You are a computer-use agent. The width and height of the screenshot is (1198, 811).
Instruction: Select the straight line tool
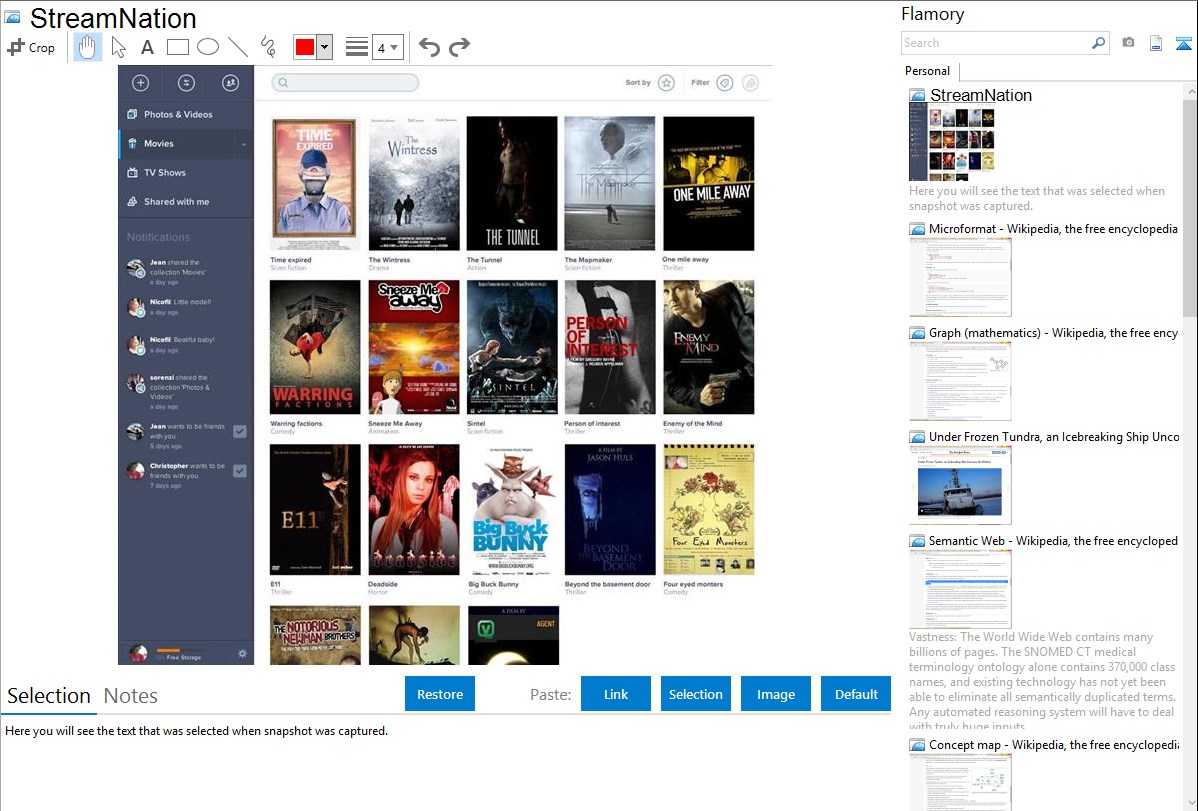(x=238, y=47)
